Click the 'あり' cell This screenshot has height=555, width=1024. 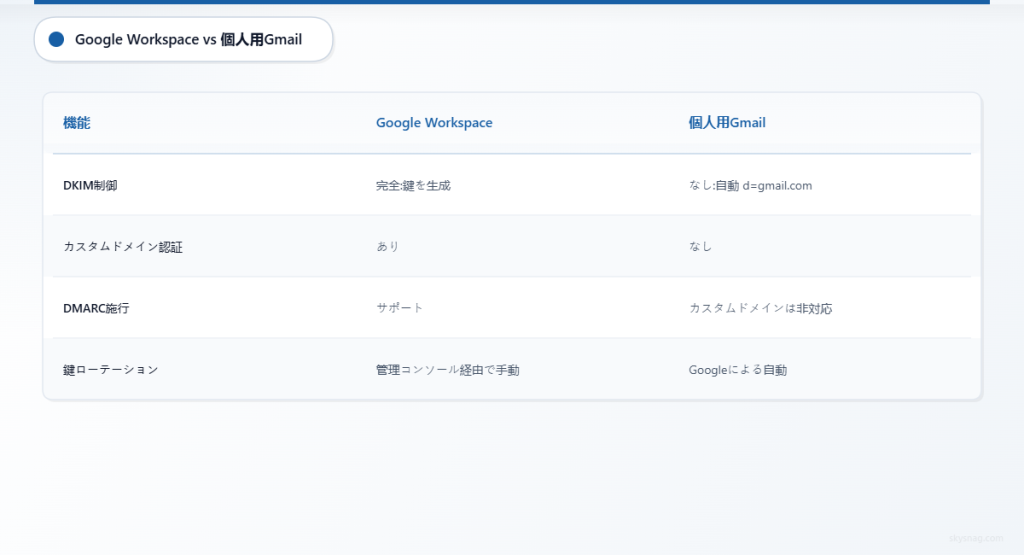tap(387, 247)
